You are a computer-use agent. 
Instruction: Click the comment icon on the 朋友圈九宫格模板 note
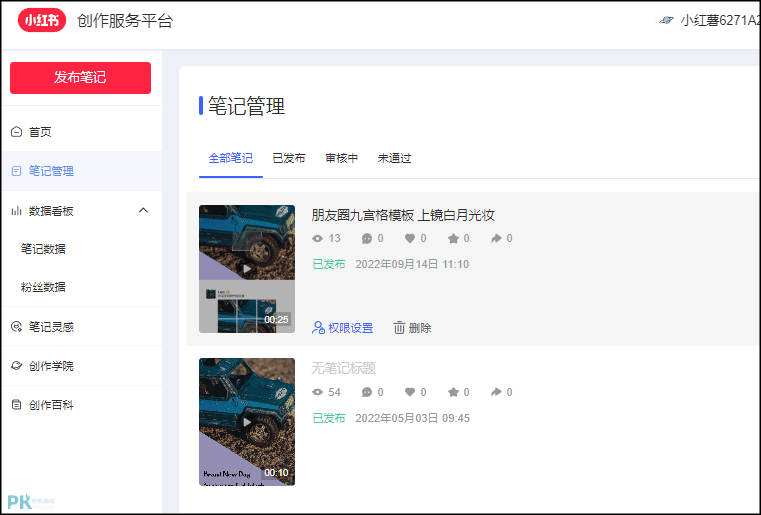(367, 238)
